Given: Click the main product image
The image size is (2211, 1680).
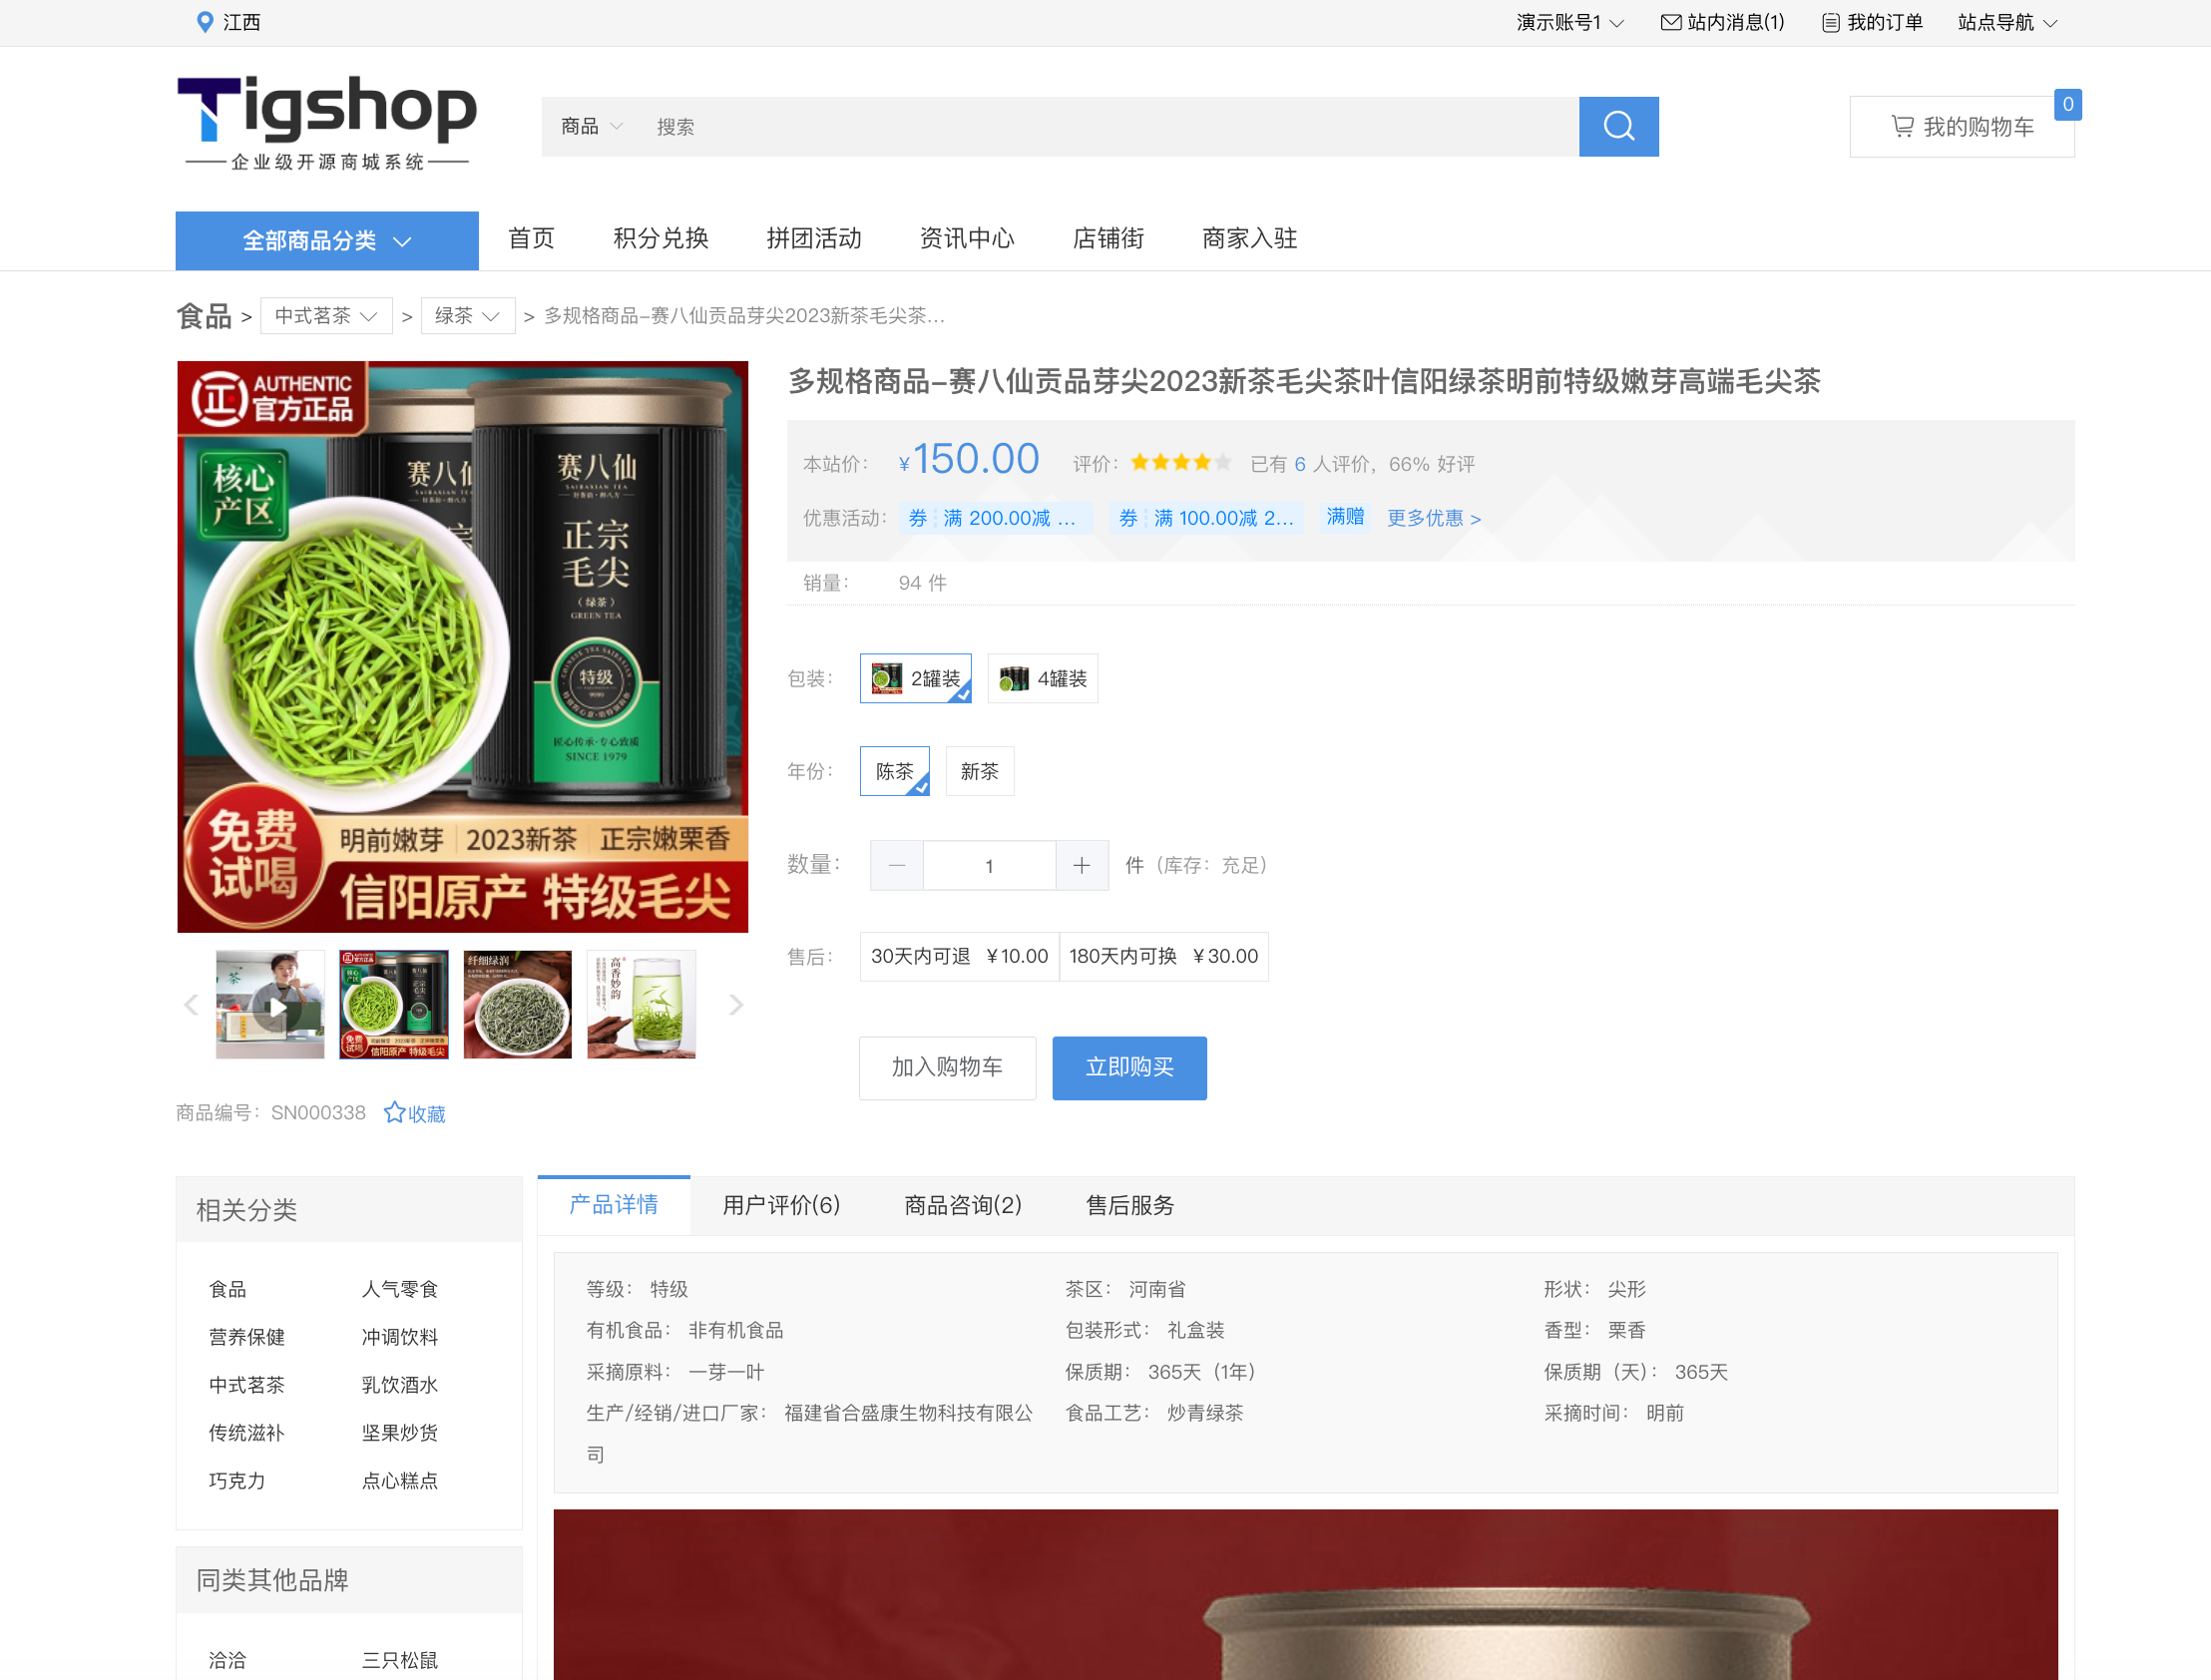Looking at the screenshot, I should 462,646.
